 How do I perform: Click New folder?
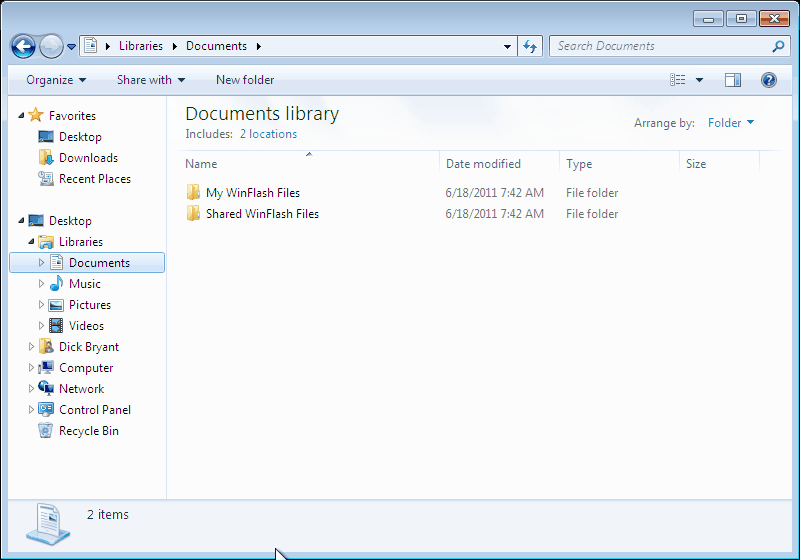245,80
